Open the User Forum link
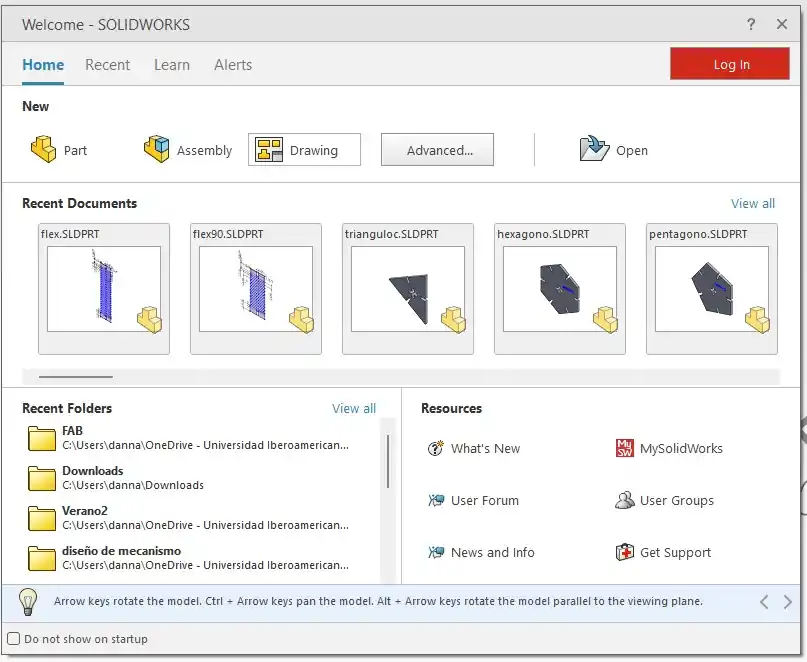This screenshot has width=807, height=662. point(485,500)
